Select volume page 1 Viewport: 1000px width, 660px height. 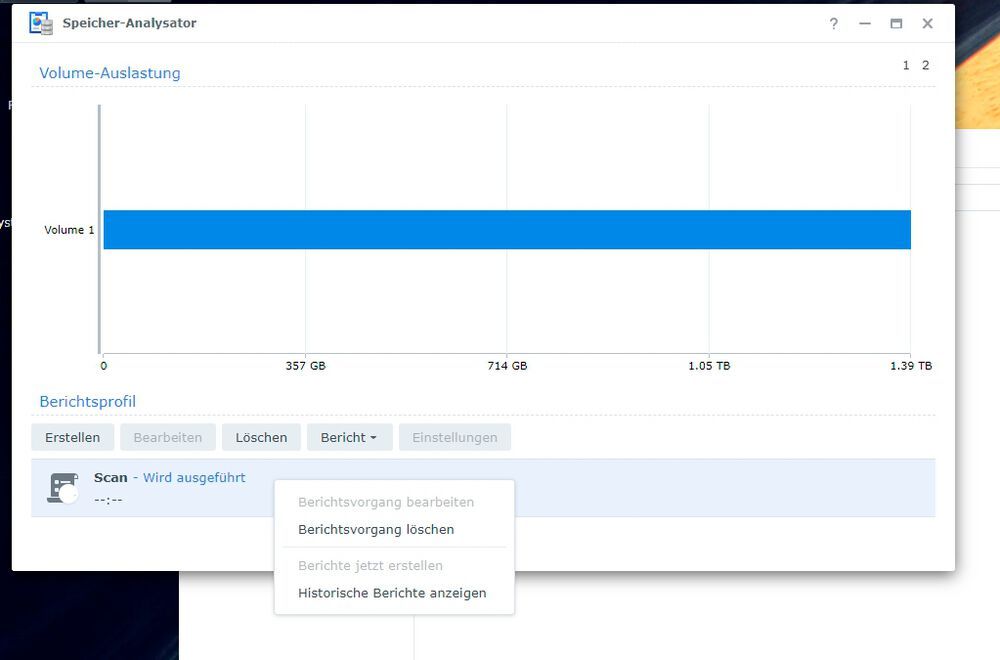[x=905, y=64]
